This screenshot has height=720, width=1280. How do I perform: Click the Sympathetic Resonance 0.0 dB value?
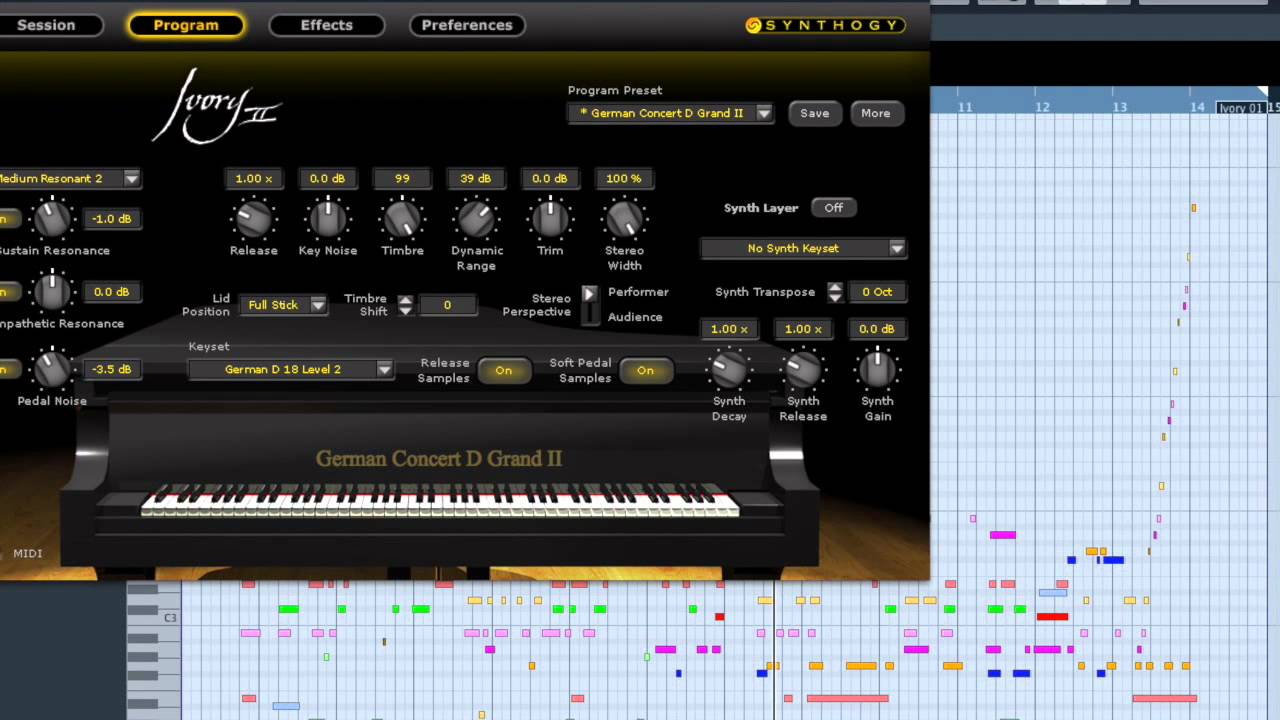[111, 292]
